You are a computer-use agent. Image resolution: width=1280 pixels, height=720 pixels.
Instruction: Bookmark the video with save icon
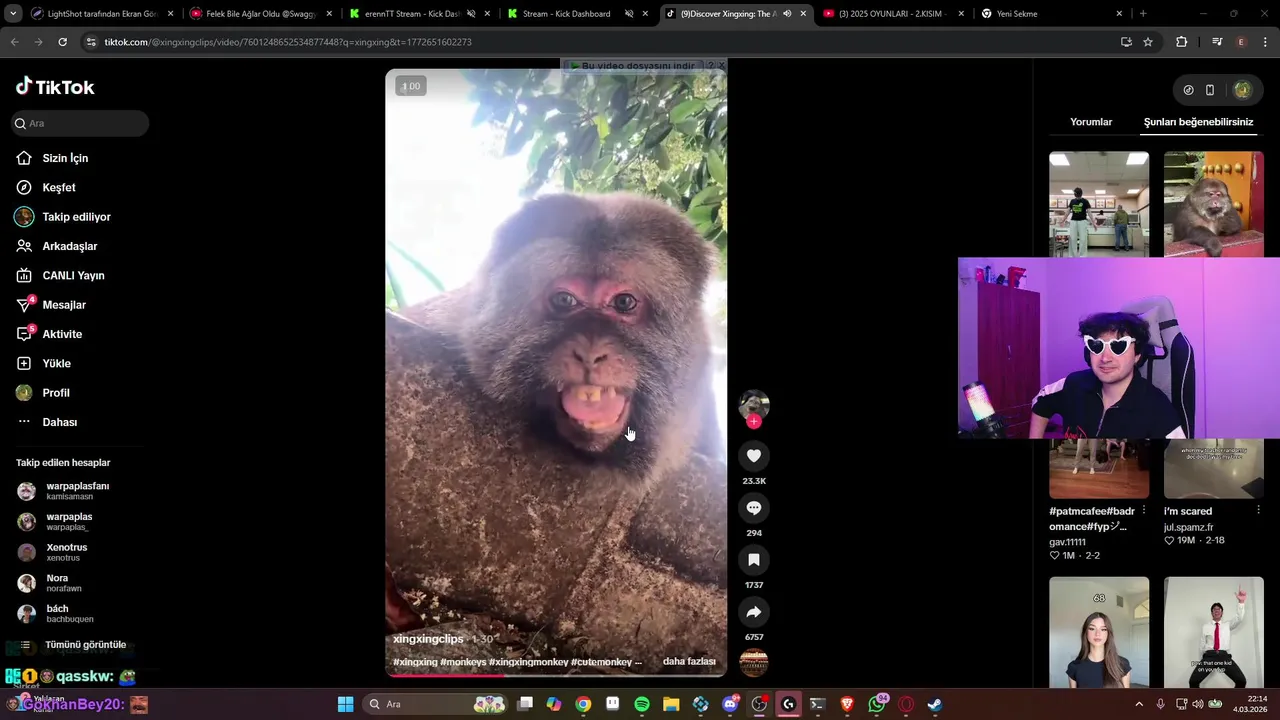click(x=754, y=560)
